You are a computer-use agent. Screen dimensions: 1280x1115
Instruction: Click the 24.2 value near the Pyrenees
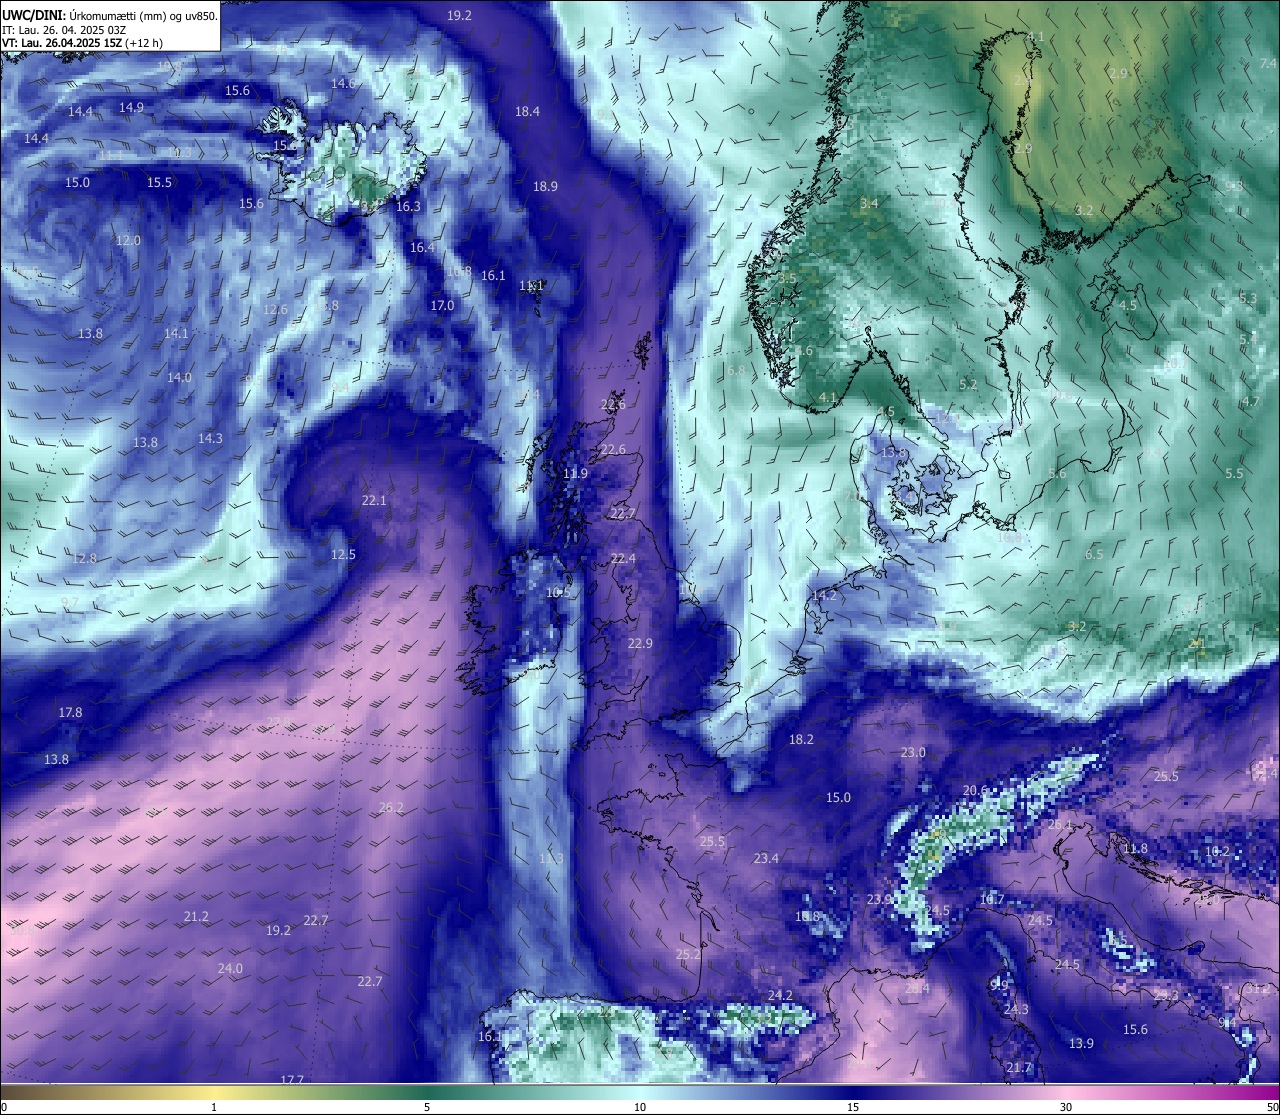click(780, 994)
